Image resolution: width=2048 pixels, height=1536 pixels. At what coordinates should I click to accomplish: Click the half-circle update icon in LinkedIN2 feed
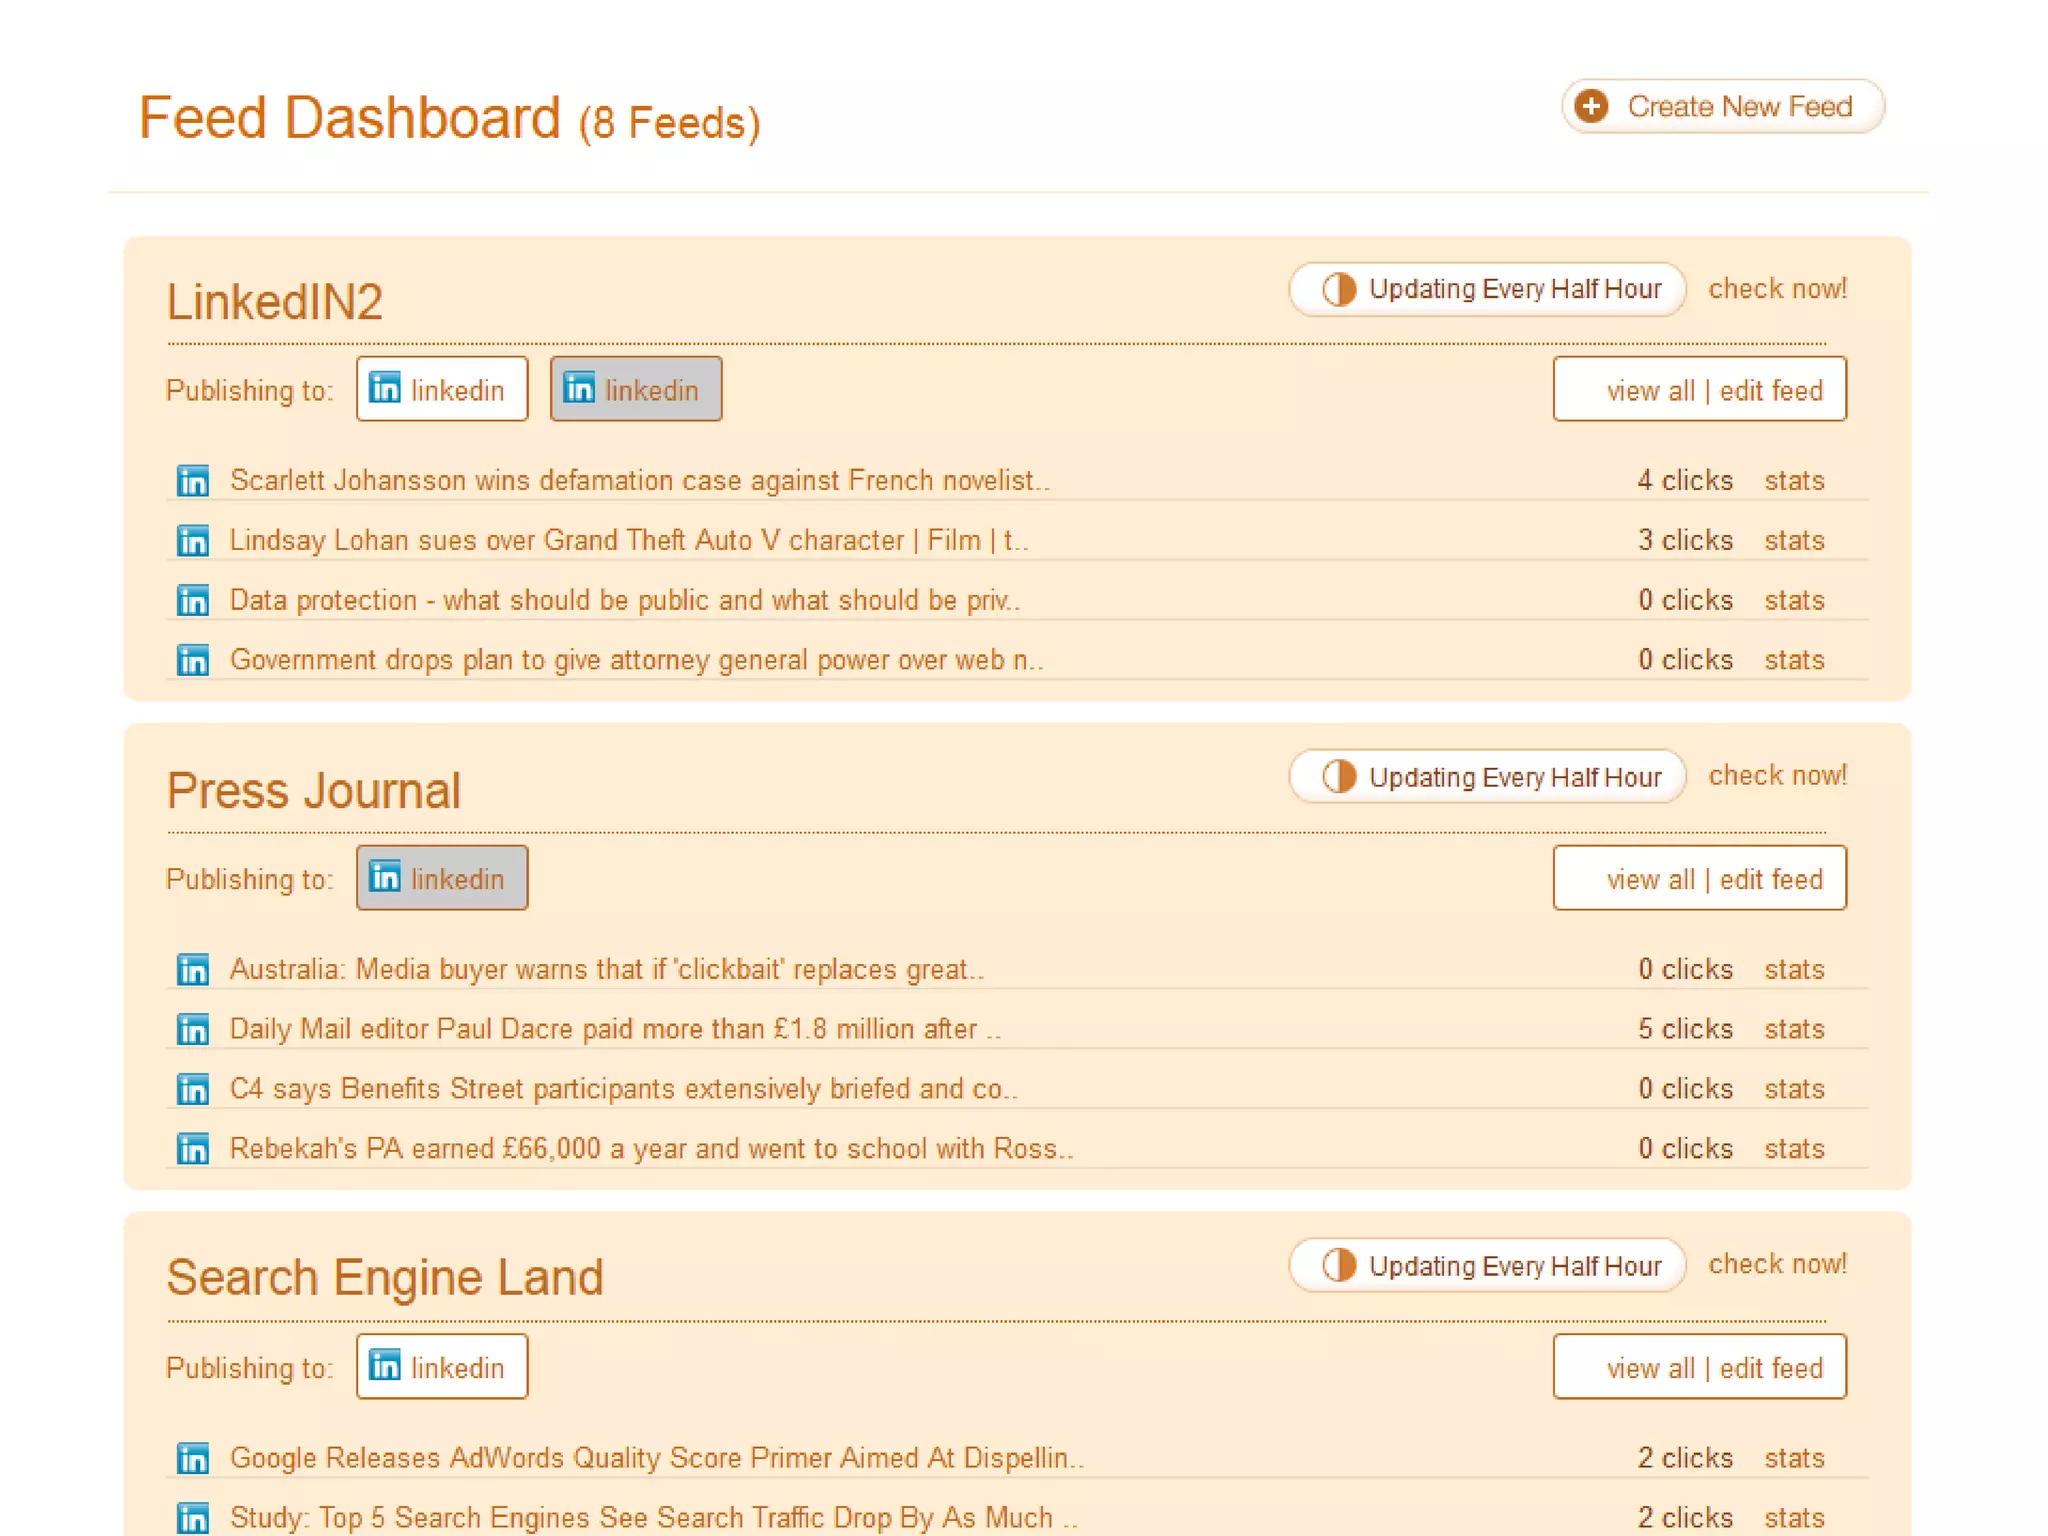(1339, 289)
